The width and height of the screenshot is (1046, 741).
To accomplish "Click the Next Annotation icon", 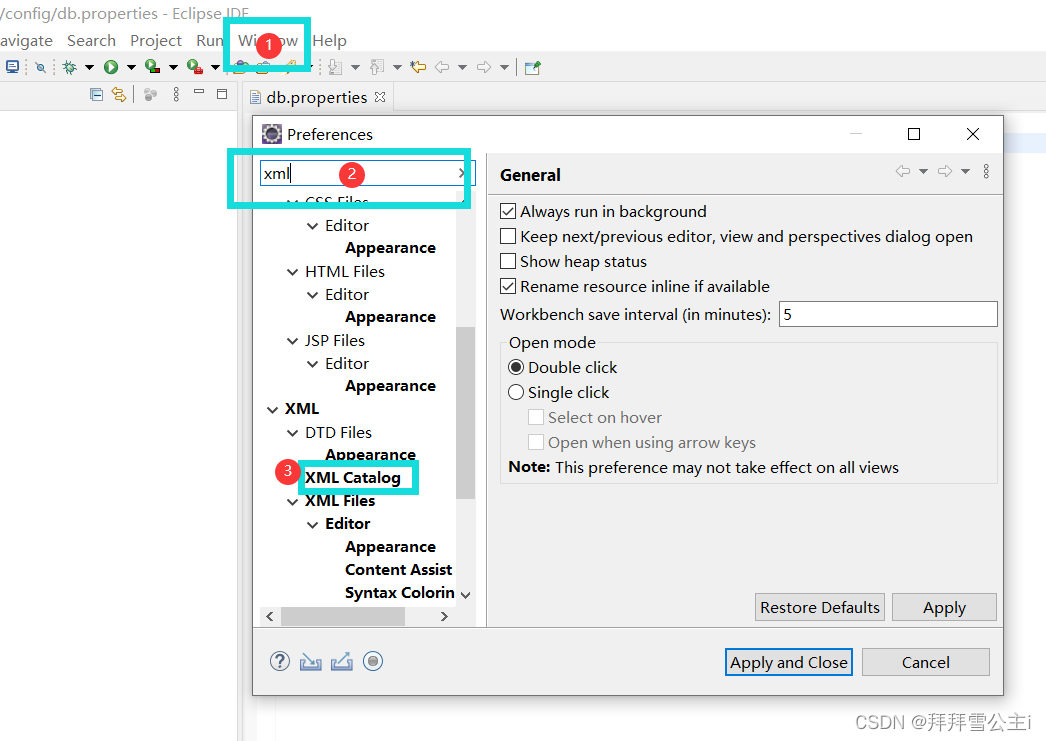I will tap(336, 67).
